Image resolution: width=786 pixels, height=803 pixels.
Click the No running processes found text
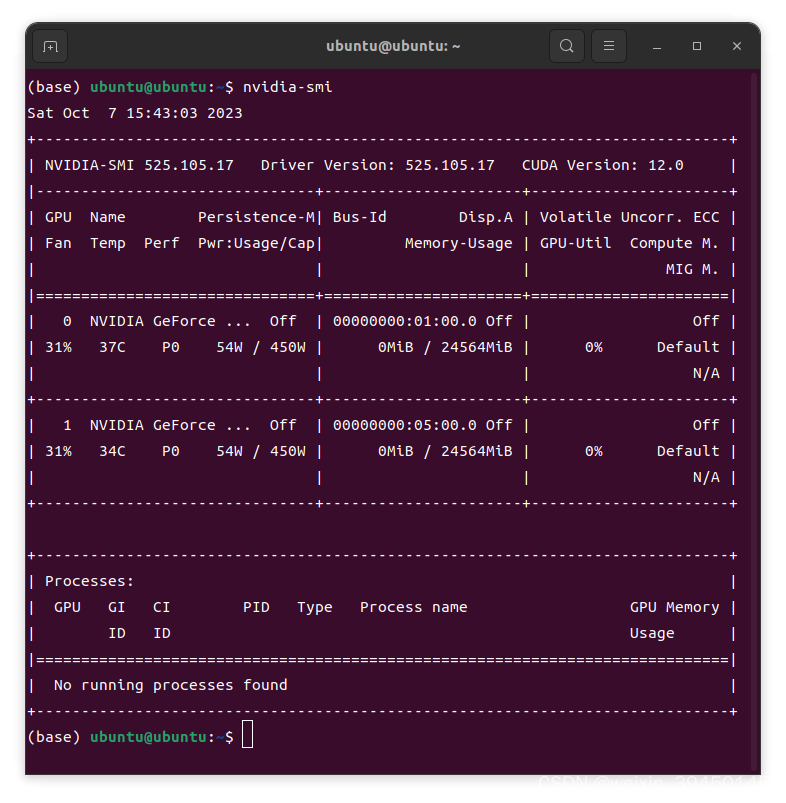[x=171, y=686]
